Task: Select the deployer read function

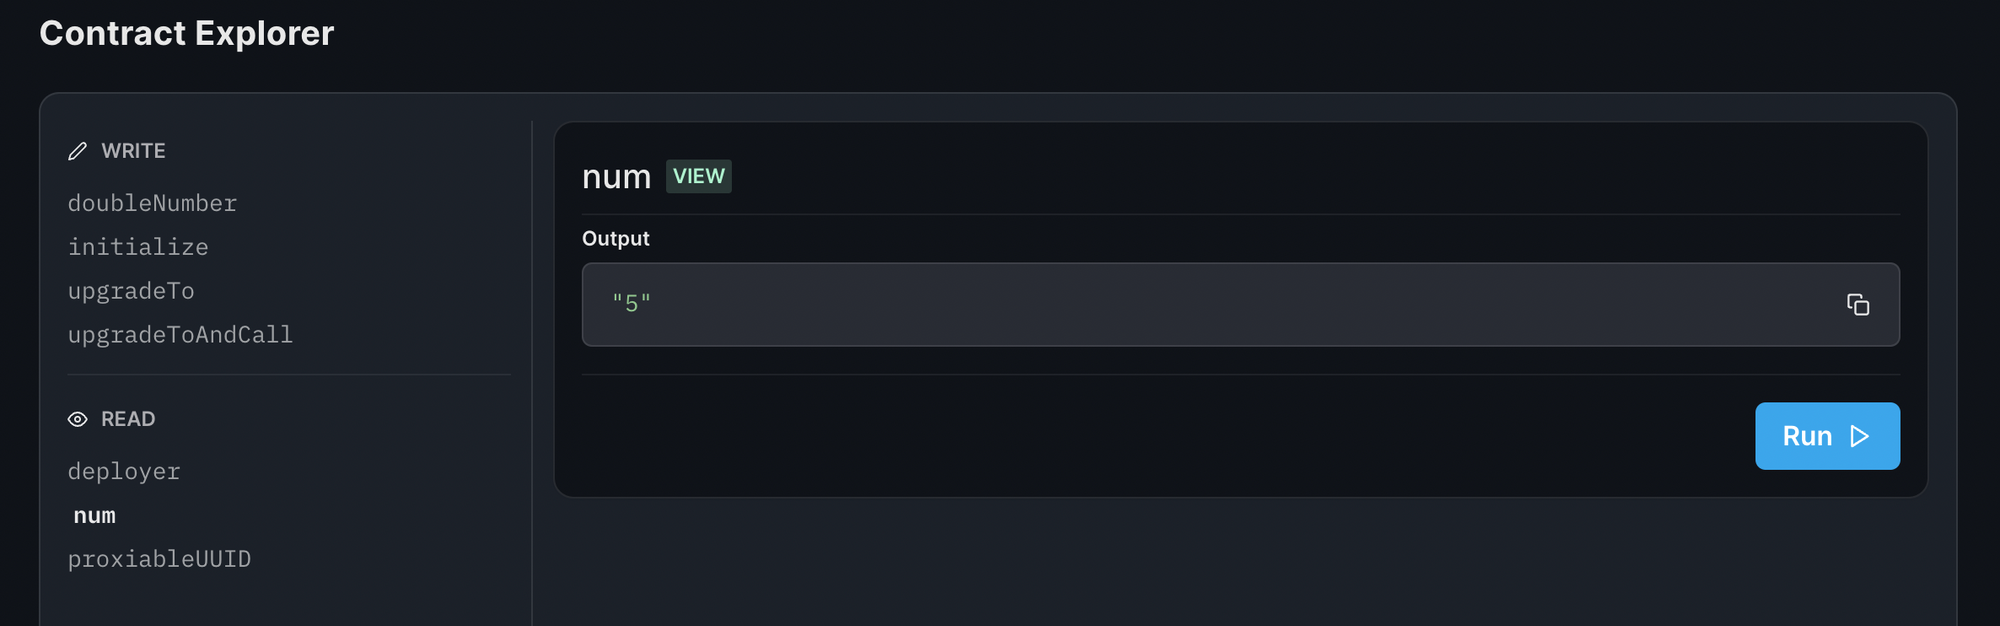Action: 124,471
